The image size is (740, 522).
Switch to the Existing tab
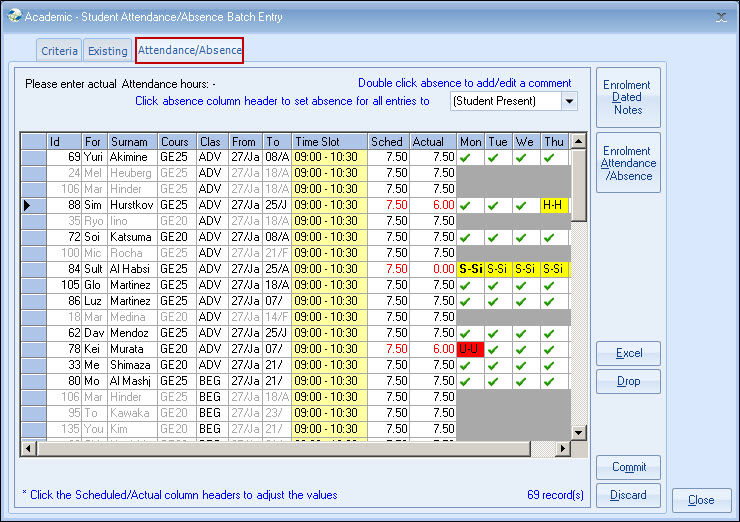[x=107, y=51]
